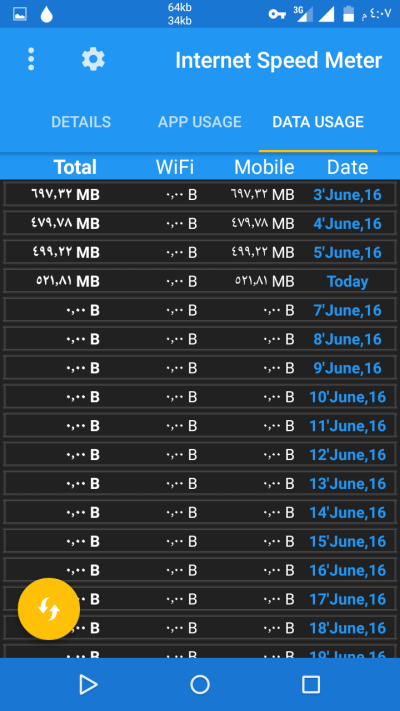Tap the Mobile column header
This screenshot has height=711, width=400.
(x=264, y=167)
